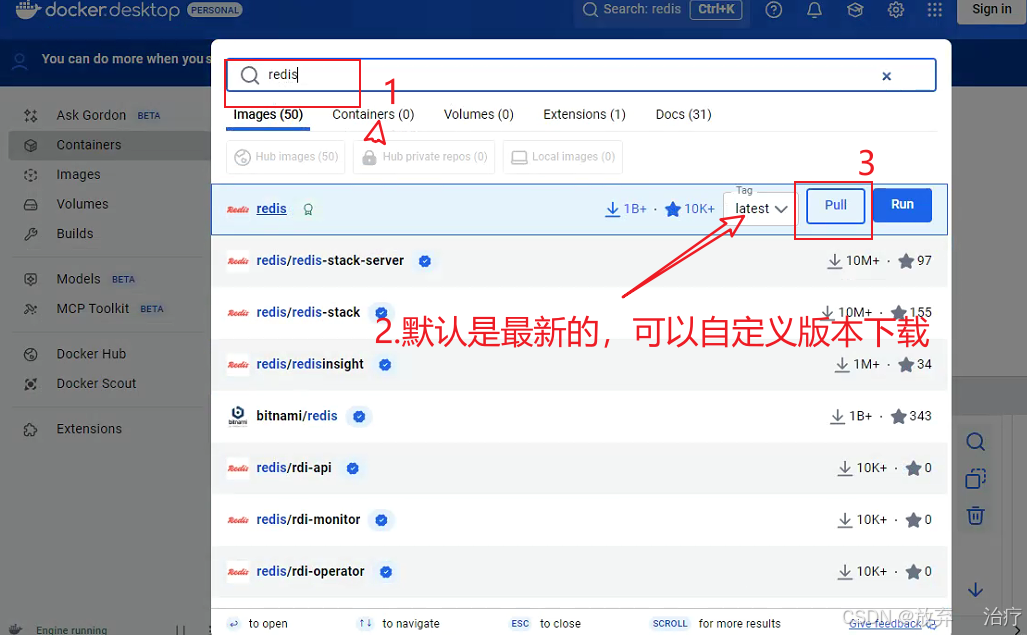1027x635 pixels.
Task: Switch to the Volumes (0) tab
Action: pos(478,115)
